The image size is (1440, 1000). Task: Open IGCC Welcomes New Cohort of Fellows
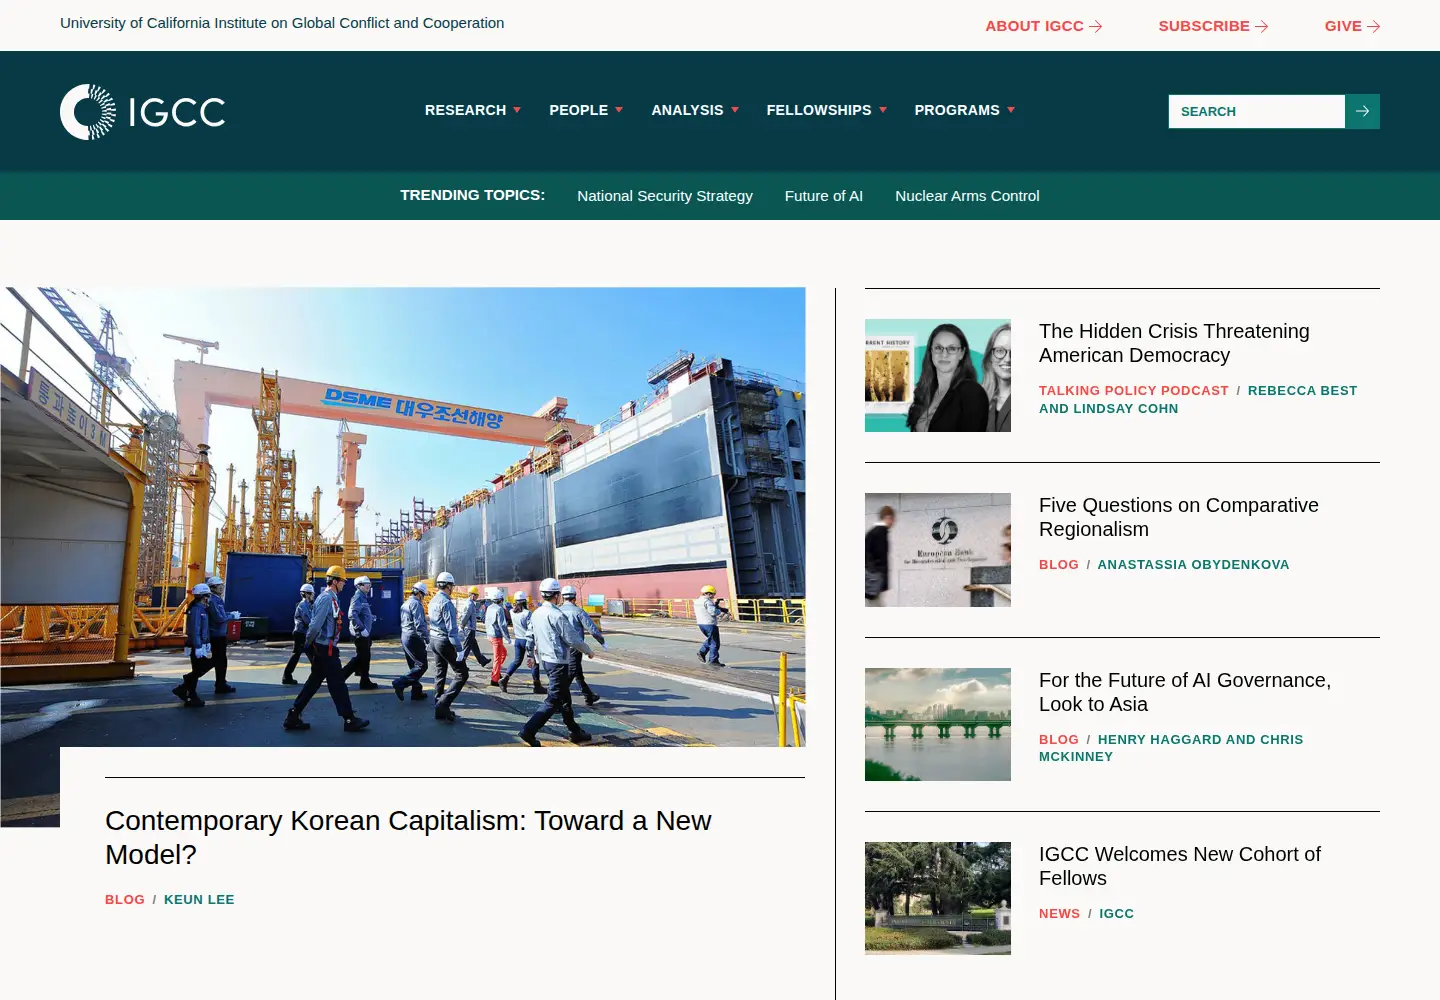point(1180,866)
